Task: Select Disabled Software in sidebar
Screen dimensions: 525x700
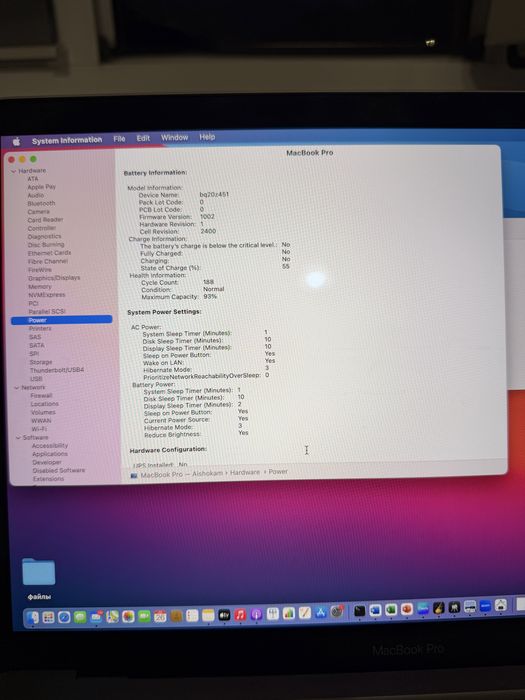Action: click(x=58, y=471)
